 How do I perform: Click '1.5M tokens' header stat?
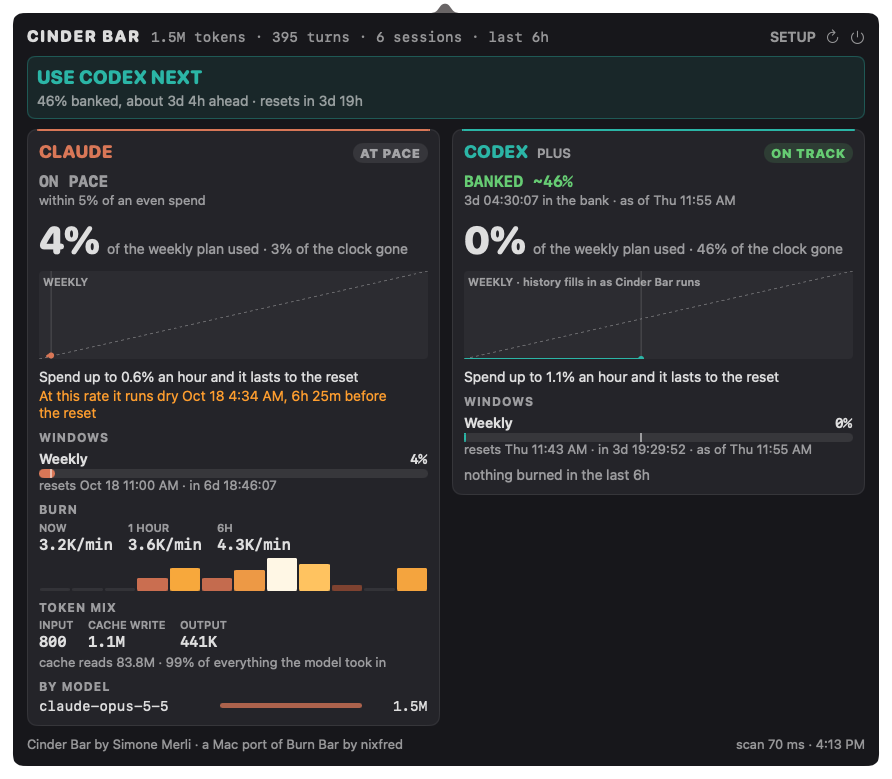pos(198,37)
